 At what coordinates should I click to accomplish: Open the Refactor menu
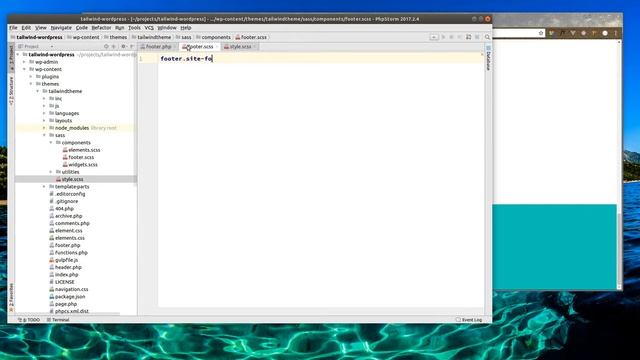click(101, 28)
